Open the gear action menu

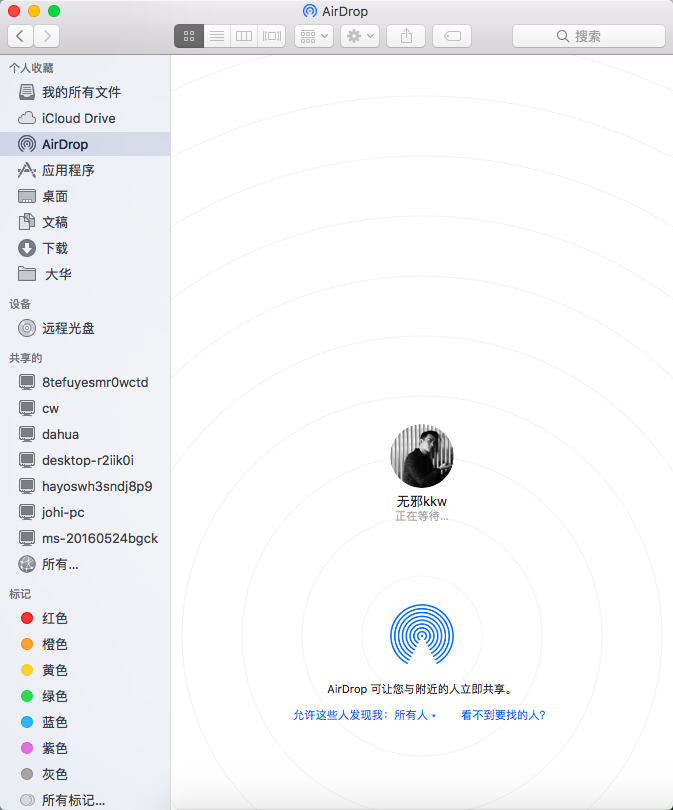click(360, 36)
